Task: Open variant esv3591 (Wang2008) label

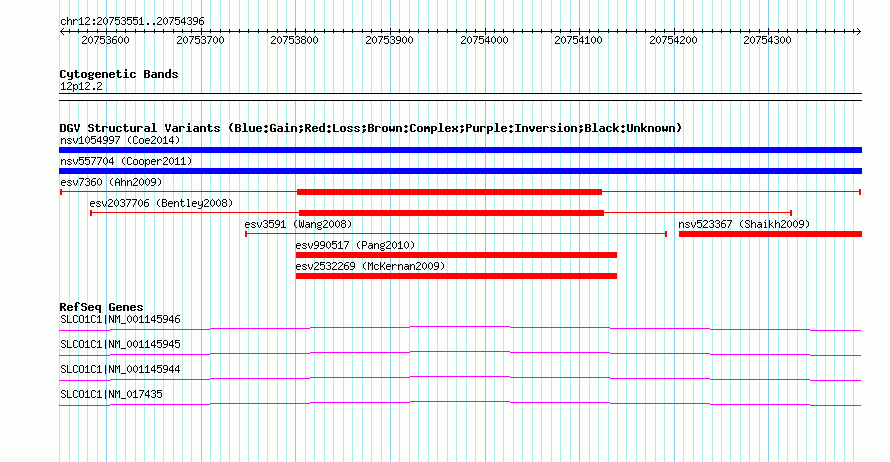Action: (299, 224)
